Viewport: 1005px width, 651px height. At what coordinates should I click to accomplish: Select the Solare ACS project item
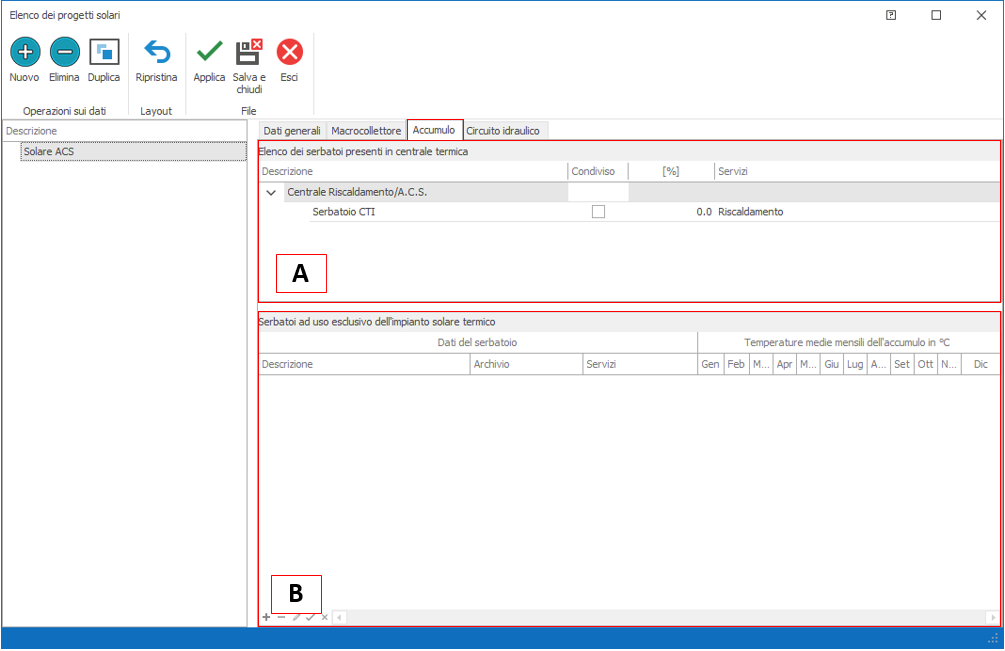(x=49, y=152)
